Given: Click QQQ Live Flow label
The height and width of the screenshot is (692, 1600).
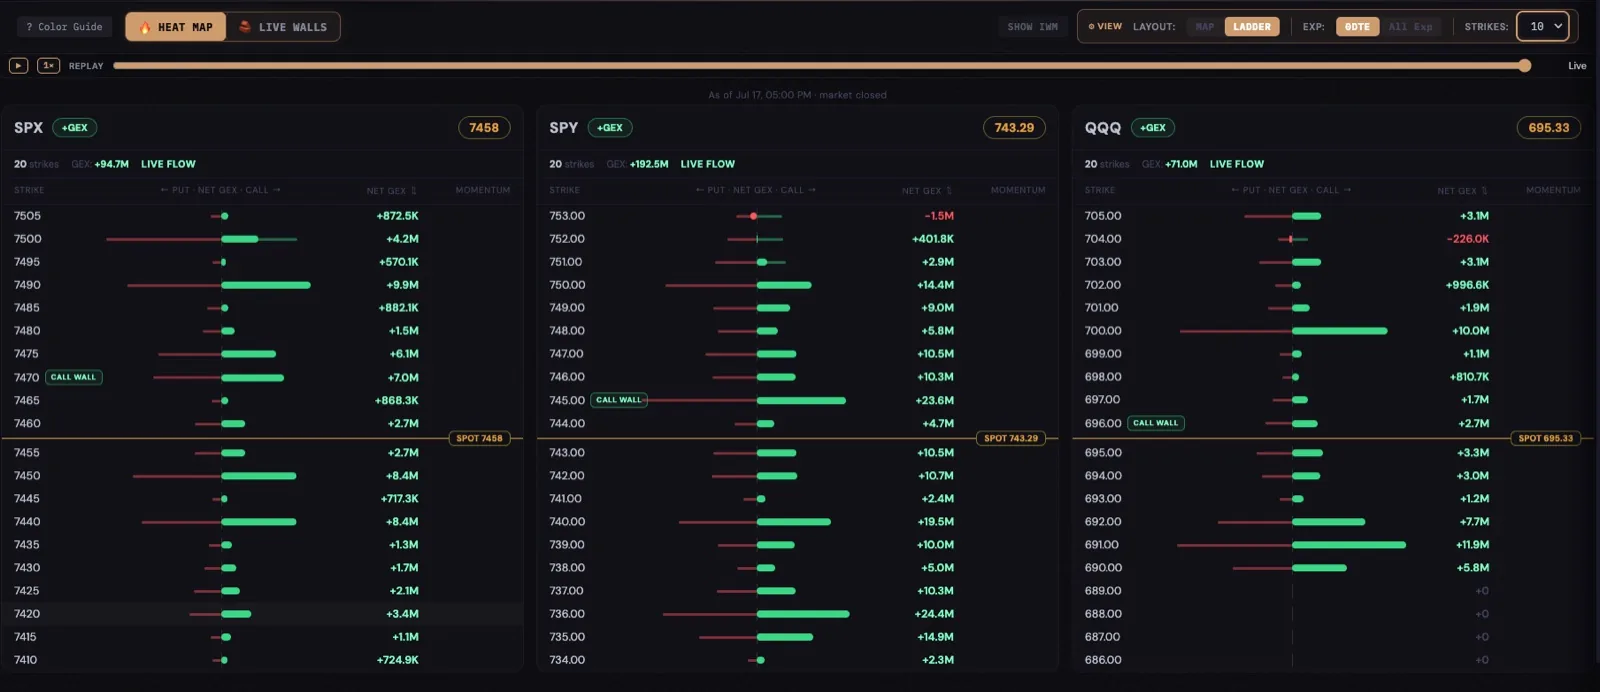Looking at the screenshot, I should [1237, 164].
